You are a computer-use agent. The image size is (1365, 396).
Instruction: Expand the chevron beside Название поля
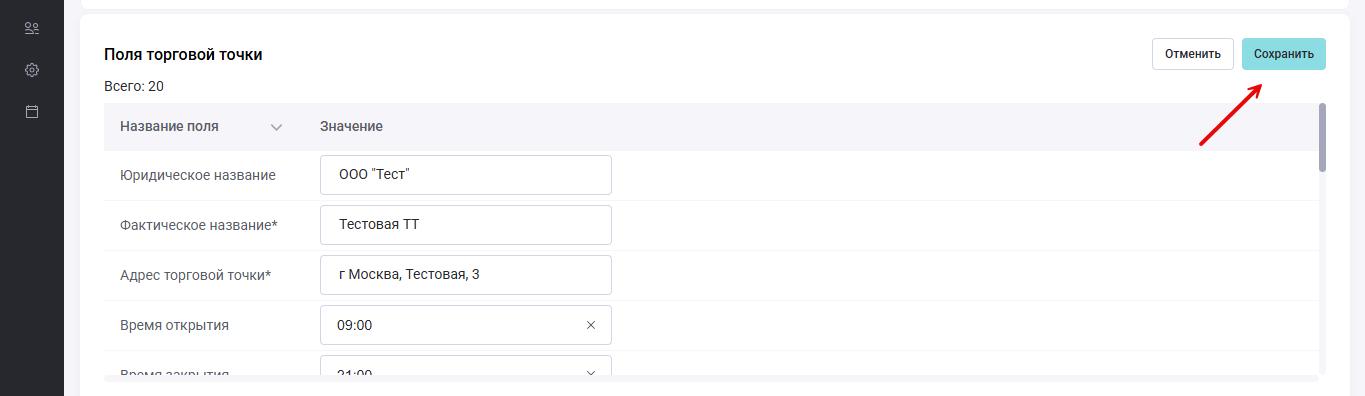point(277,127)
